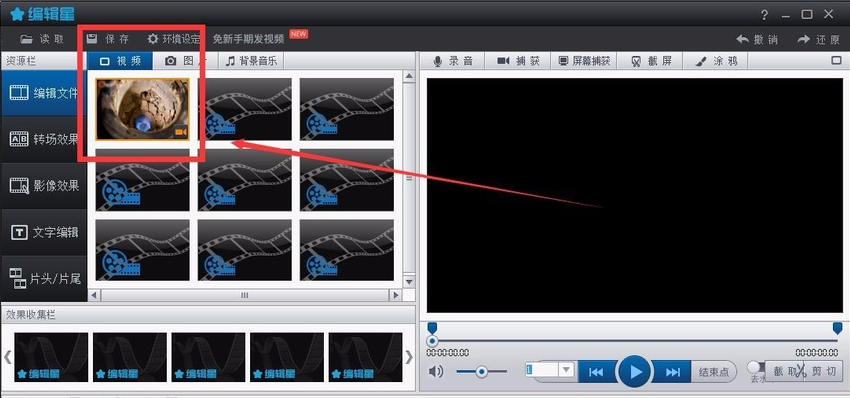Switch to the 图片 camera tab
The image size is (850, 398).
tap(186, 61)
